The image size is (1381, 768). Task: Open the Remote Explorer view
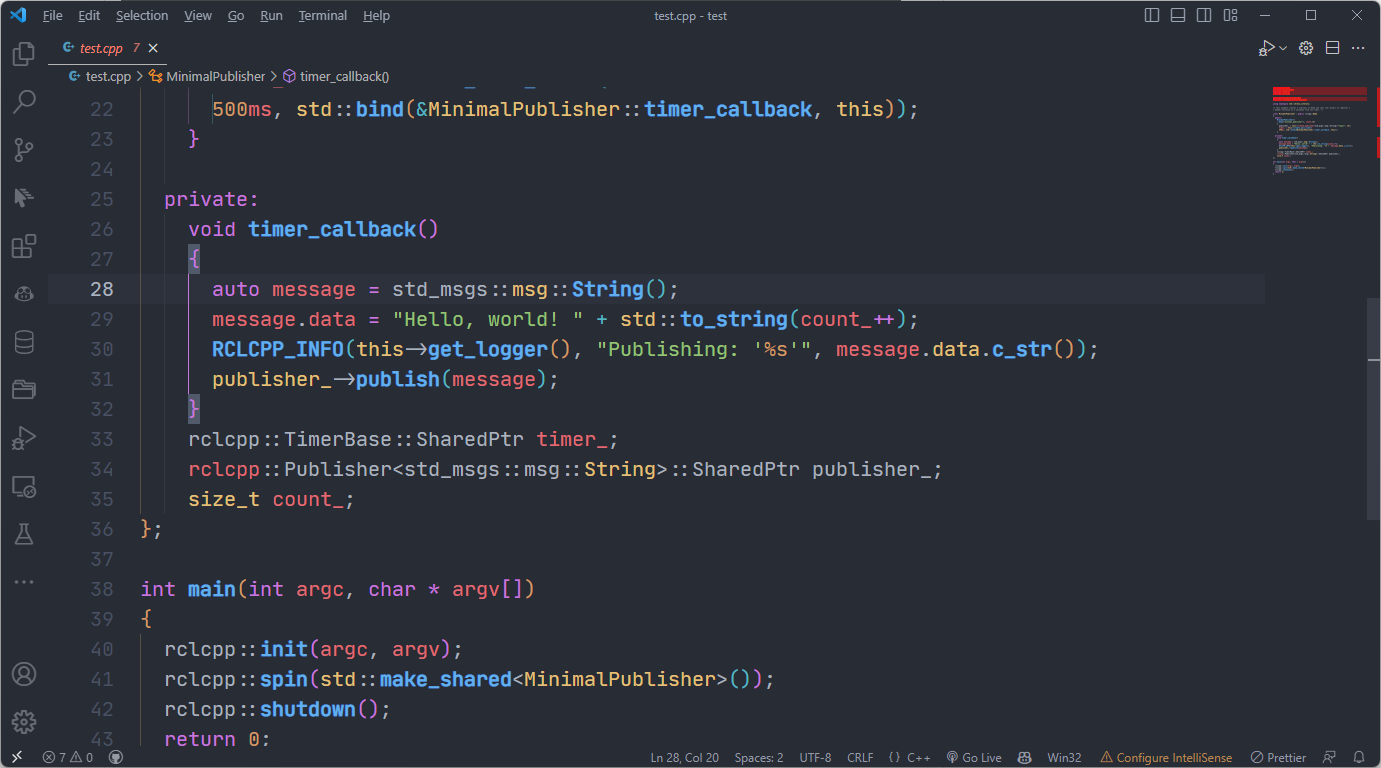point(24,486)
